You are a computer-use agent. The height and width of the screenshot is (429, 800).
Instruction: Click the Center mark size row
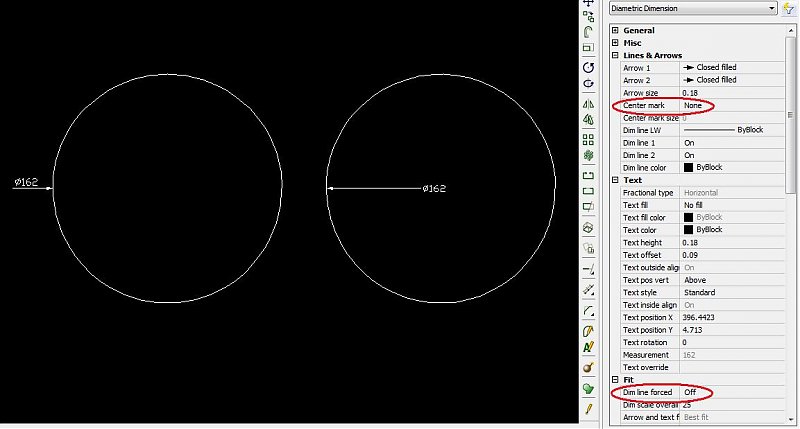coord(703,118)
